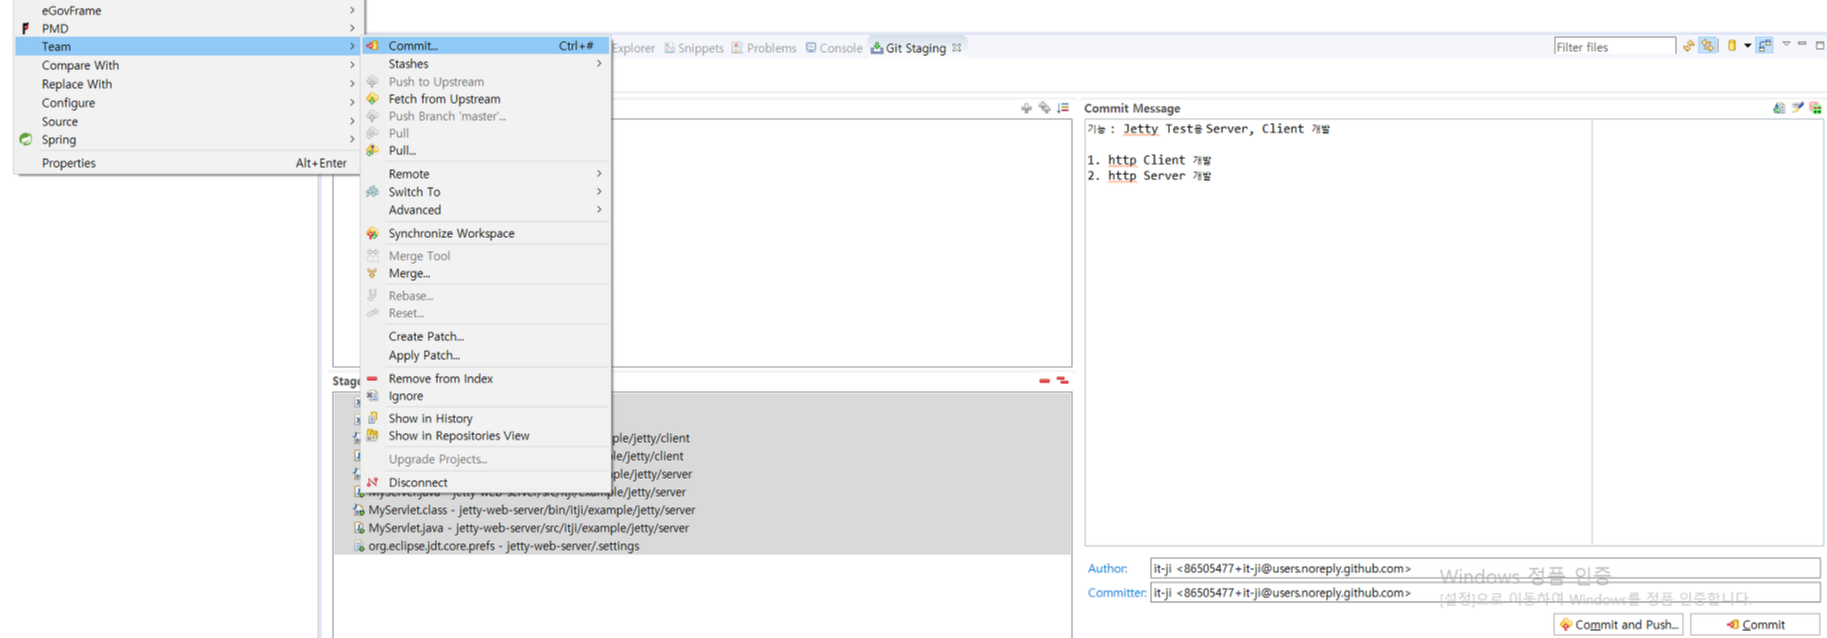This screenshot has width=1827, height=638.
Task: Toggle the column layout icon
Action: (1765, 46)
